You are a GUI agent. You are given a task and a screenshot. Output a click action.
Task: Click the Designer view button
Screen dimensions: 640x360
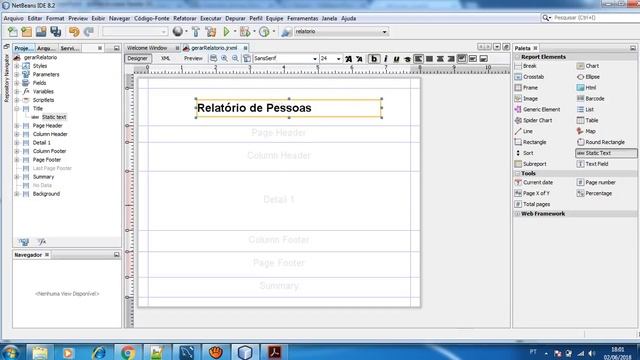click(138, 59)
